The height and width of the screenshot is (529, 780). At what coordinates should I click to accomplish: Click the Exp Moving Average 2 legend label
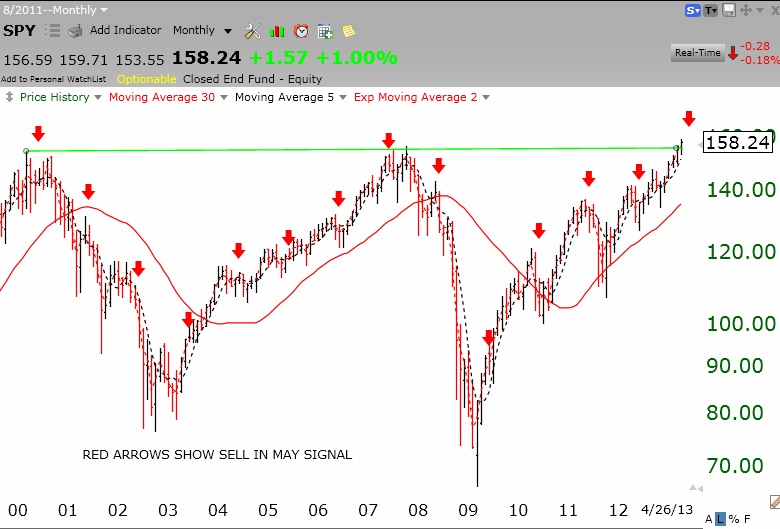point(415,97)
